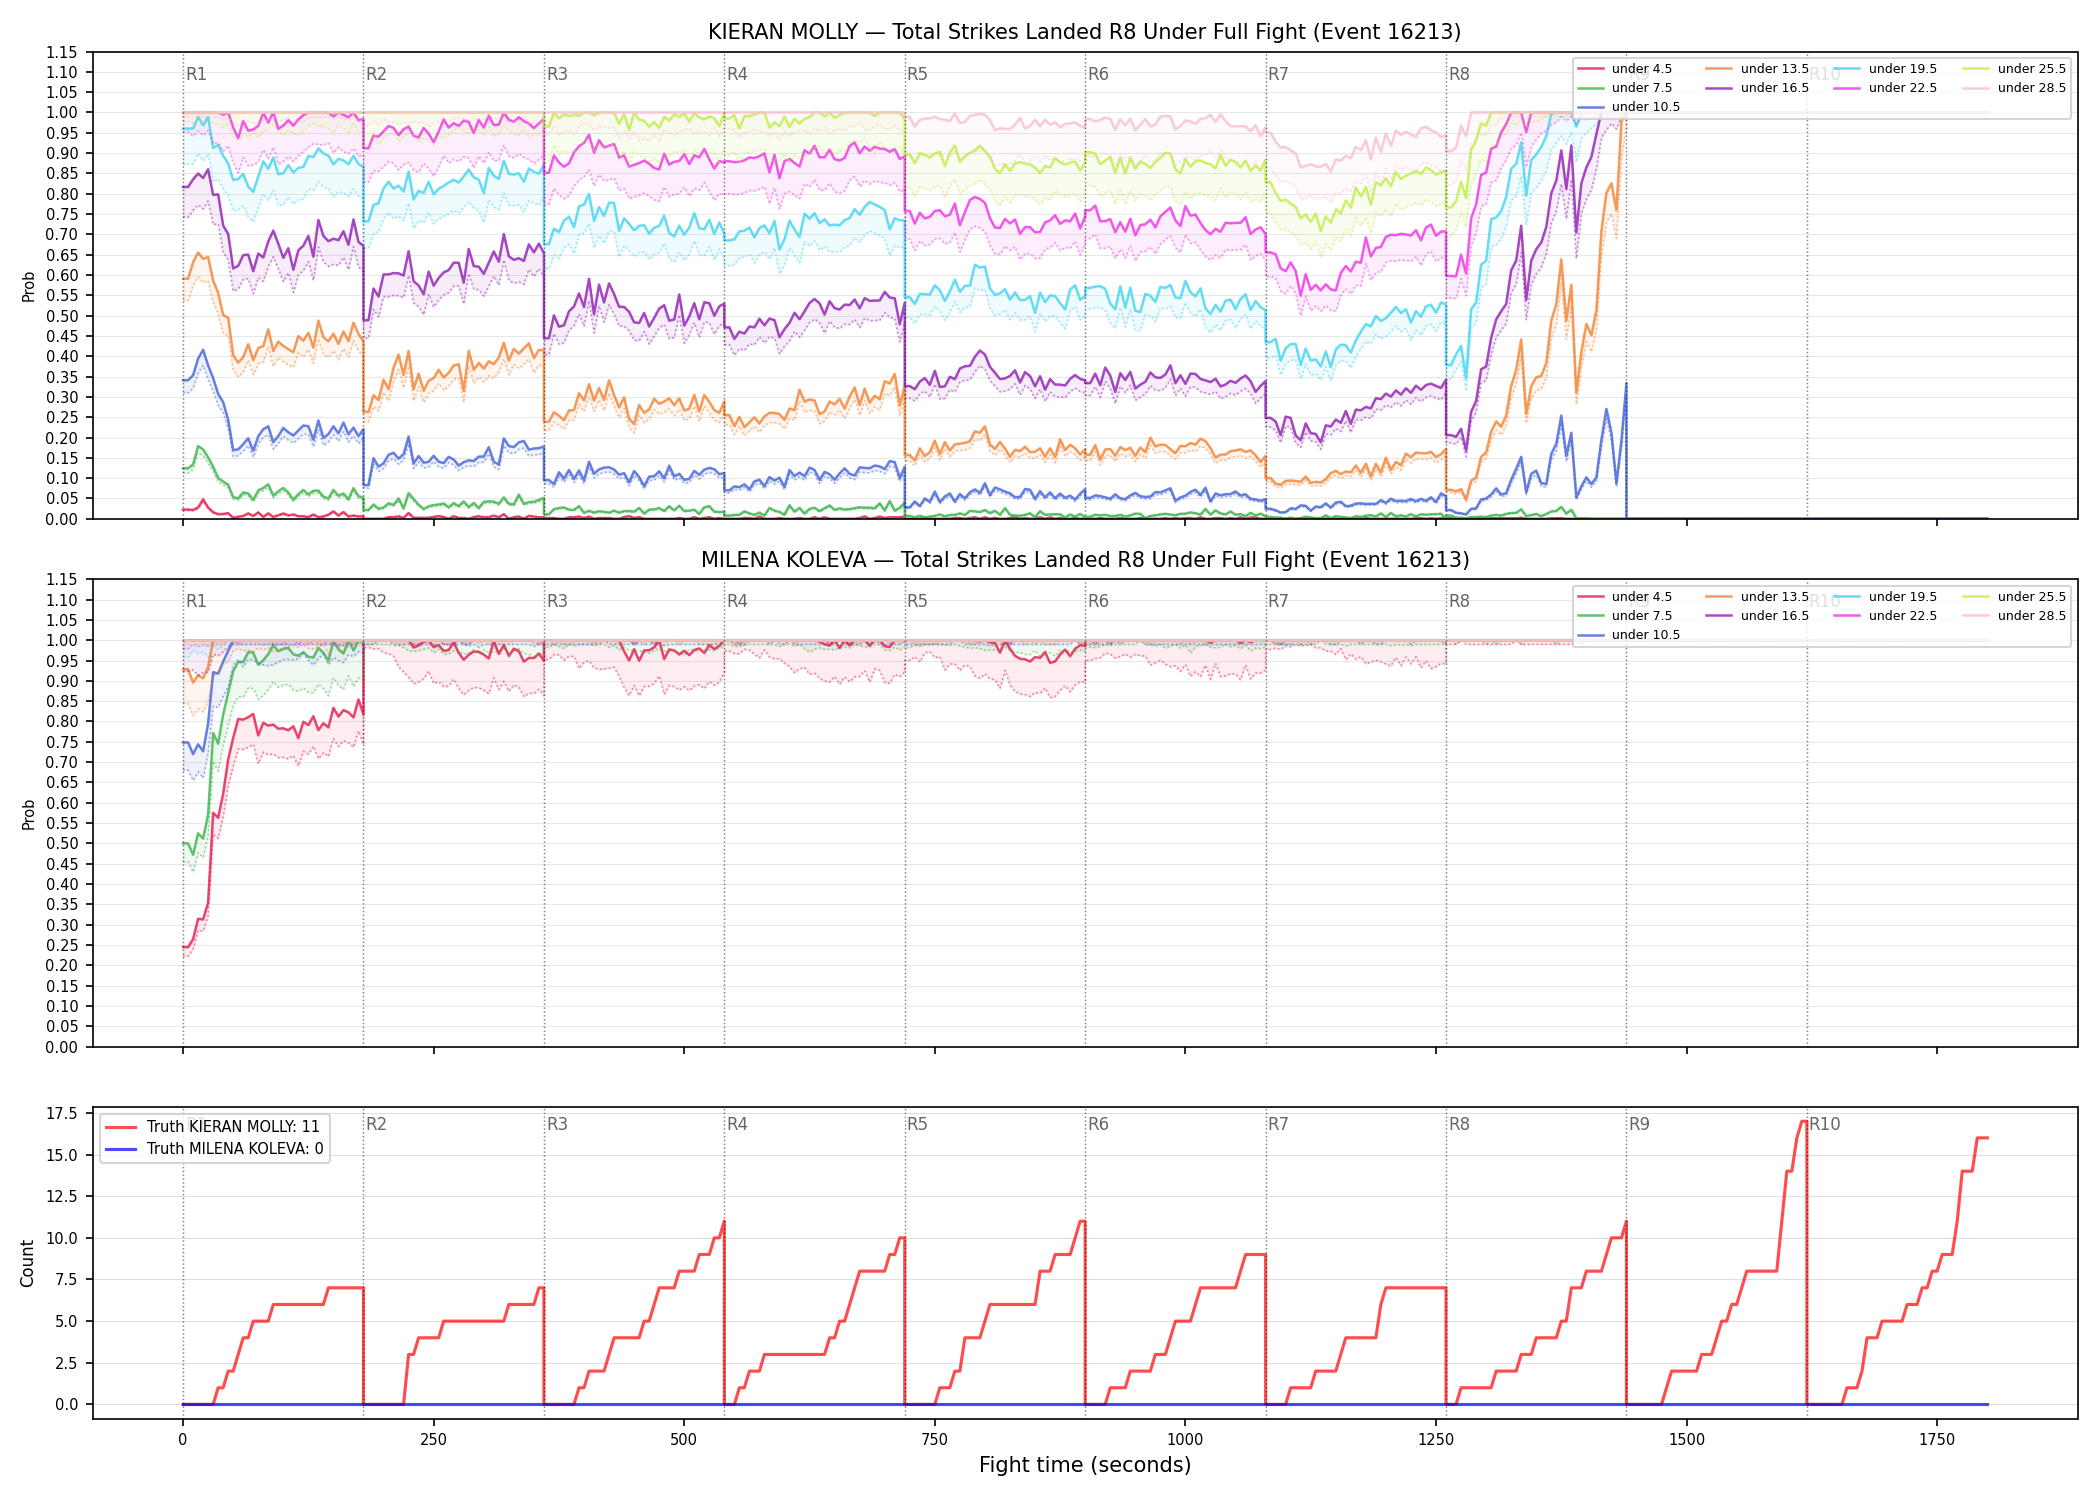Viewport: 2100px width, 1500px height.
Task: Click the 17.5 tick on the Count axis
Action: pos(63,1113)
